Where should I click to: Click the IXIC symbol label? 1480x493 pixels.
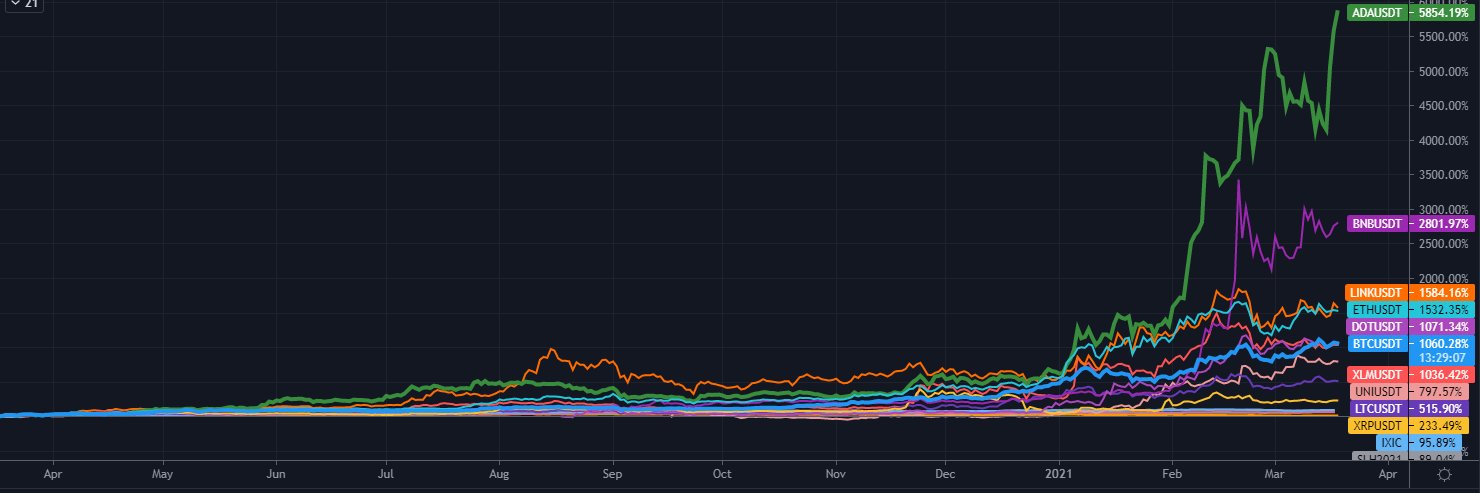click(1392, 443)
